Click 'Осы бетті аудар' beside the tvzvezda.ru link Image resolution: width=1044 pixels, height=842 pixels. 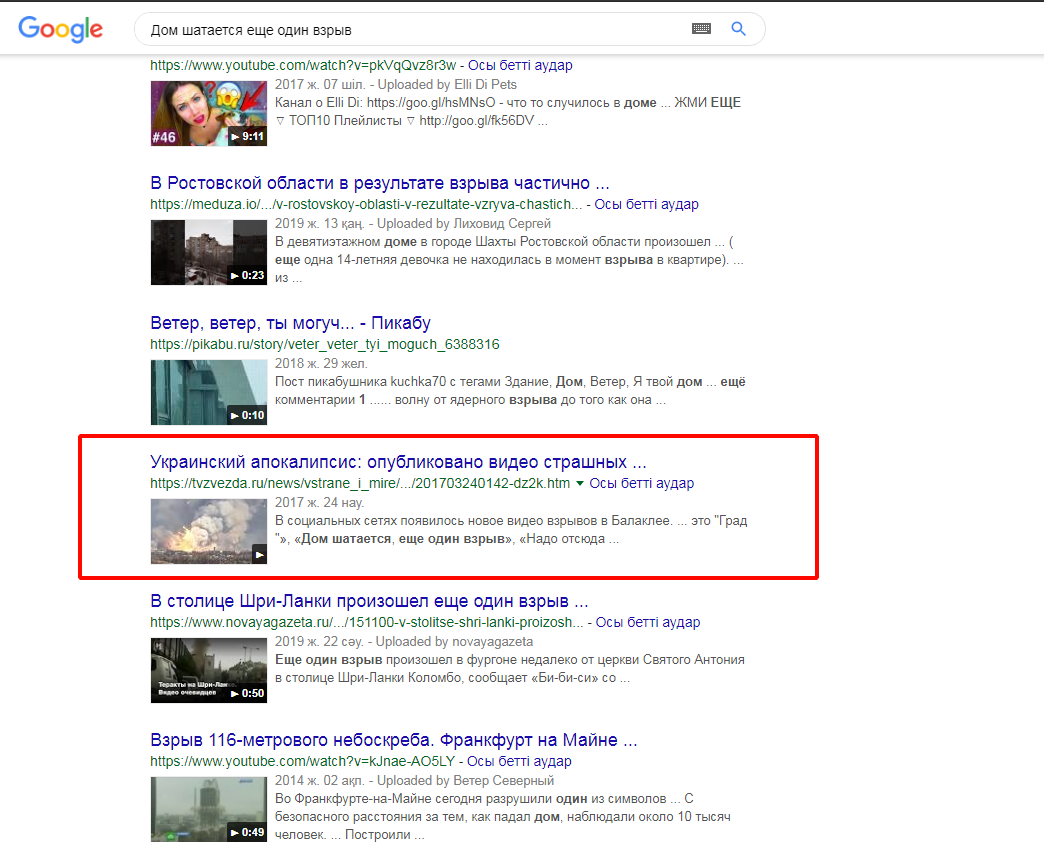(641, 483)
